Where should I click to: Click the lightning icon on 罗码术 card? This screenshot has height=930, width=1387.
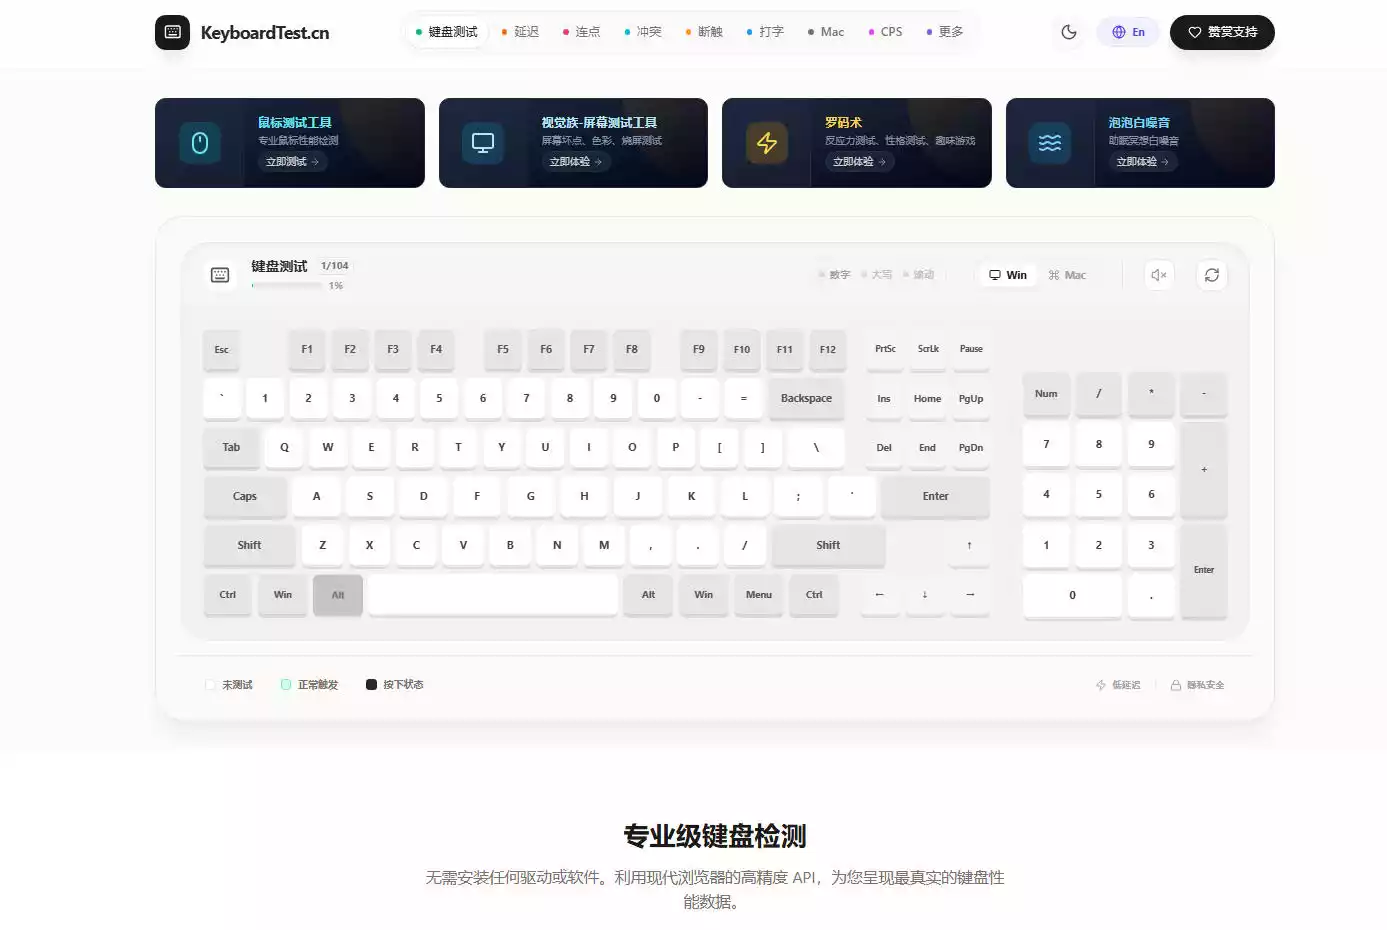coord(767,143)
